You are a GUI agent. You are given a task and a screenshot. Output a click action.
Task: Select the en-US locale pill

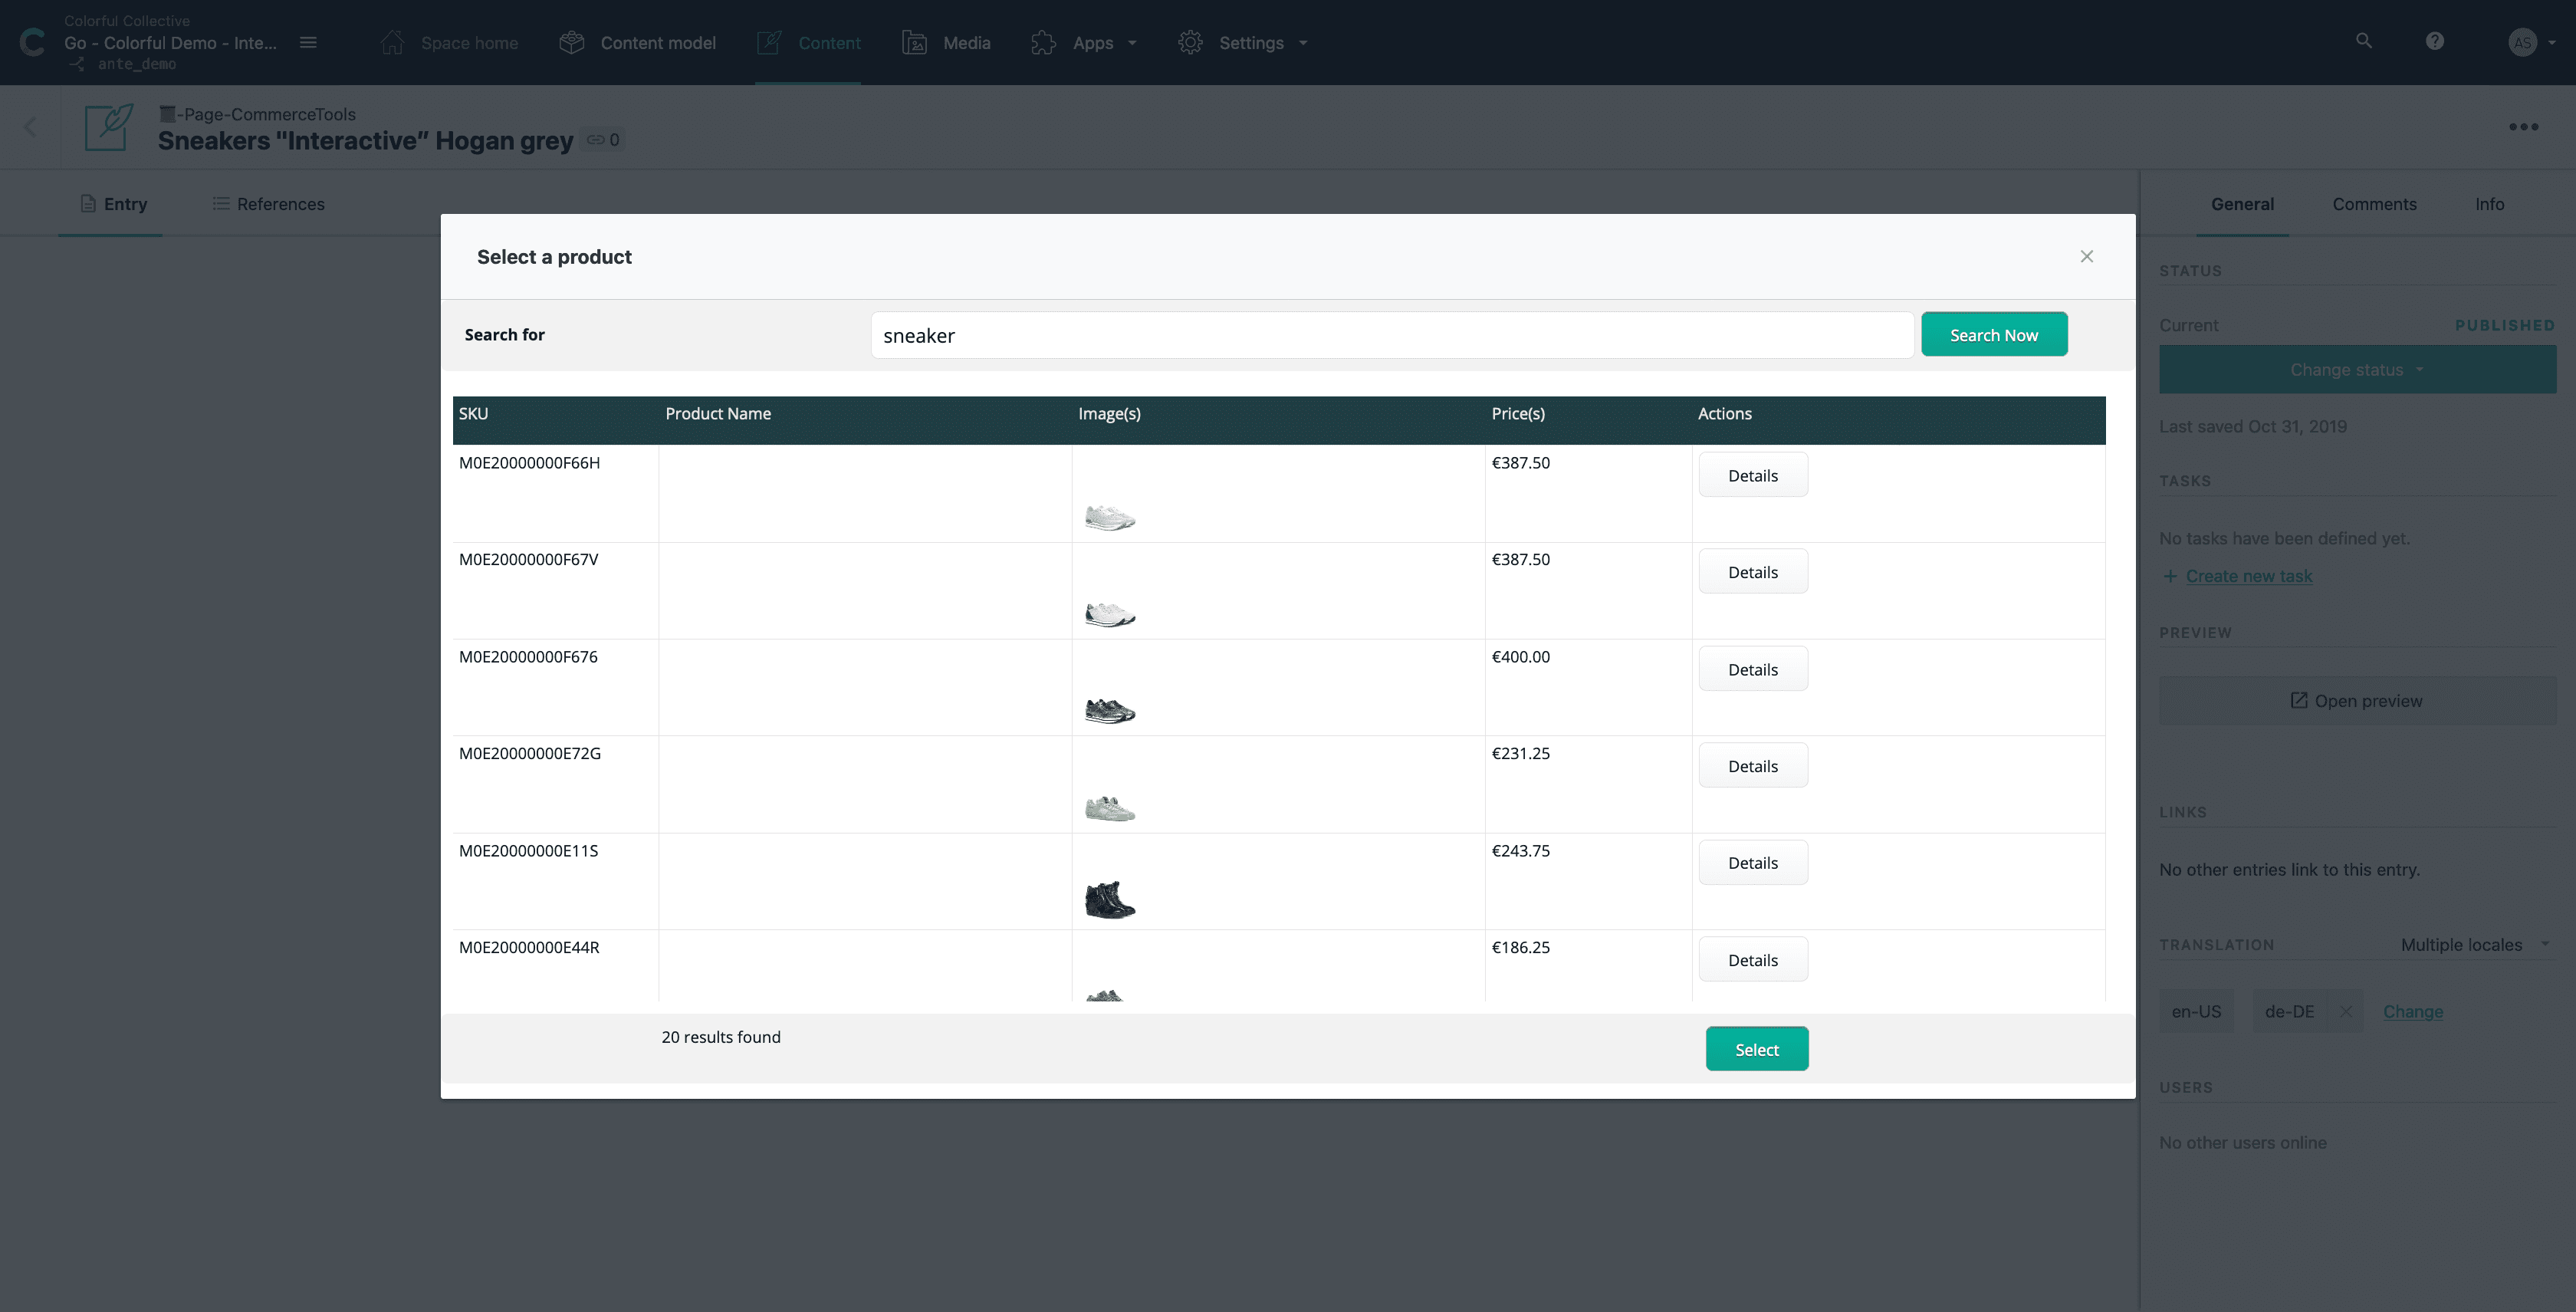2196,1011
